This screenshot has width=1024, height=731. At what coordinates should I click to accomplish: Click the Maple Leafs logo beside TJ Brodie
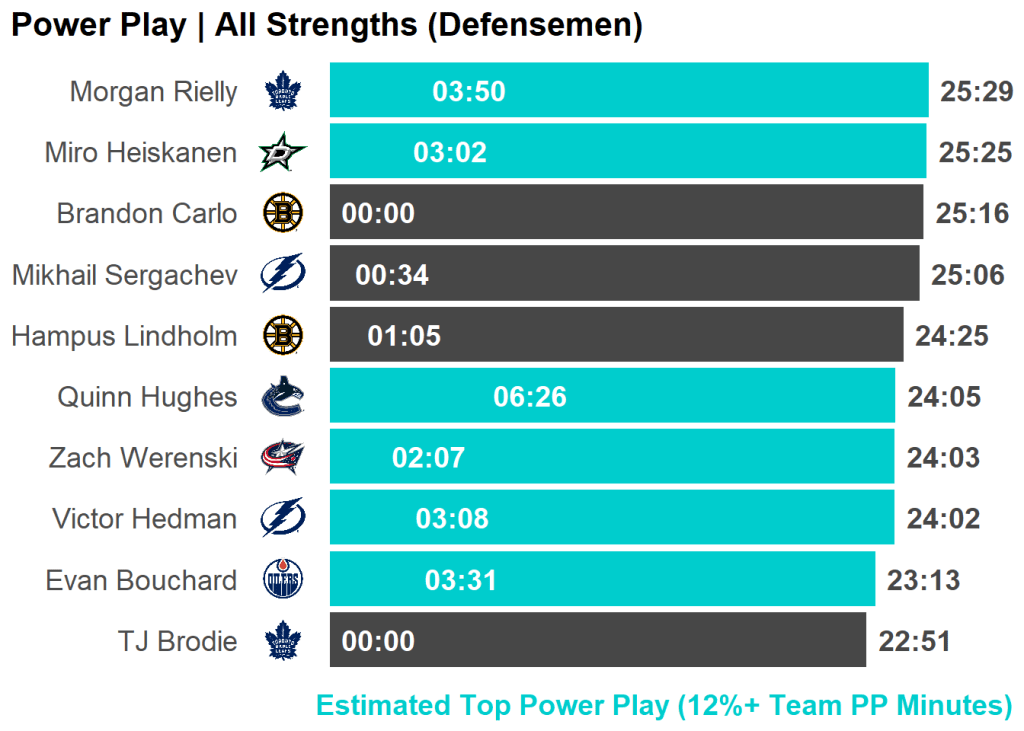(x=283, y=641)
